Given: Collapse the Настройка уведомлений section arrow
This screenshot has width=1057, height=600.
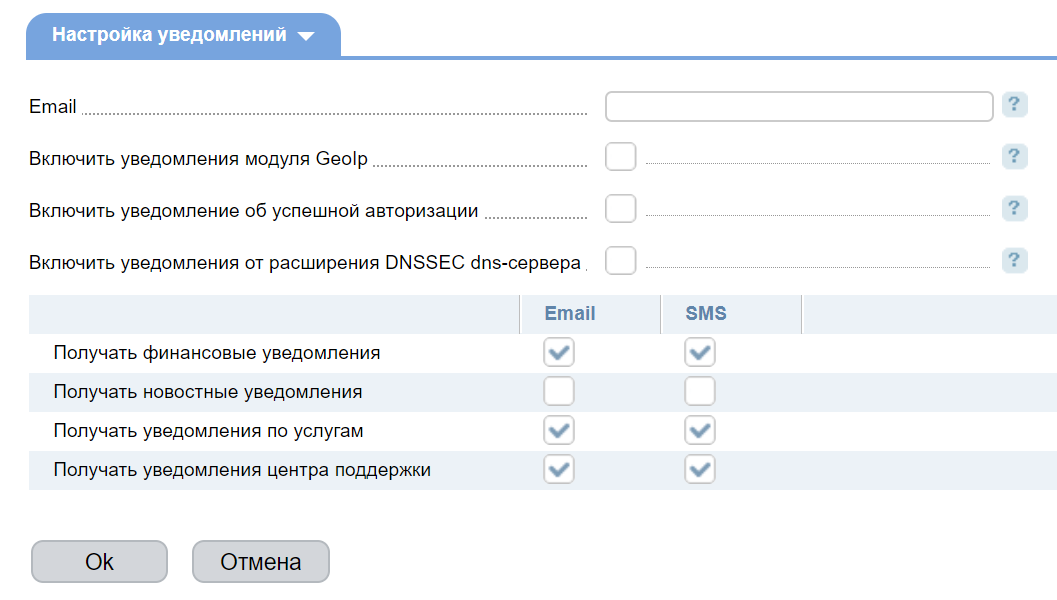Looking at the screenshot, I should 306,36.
